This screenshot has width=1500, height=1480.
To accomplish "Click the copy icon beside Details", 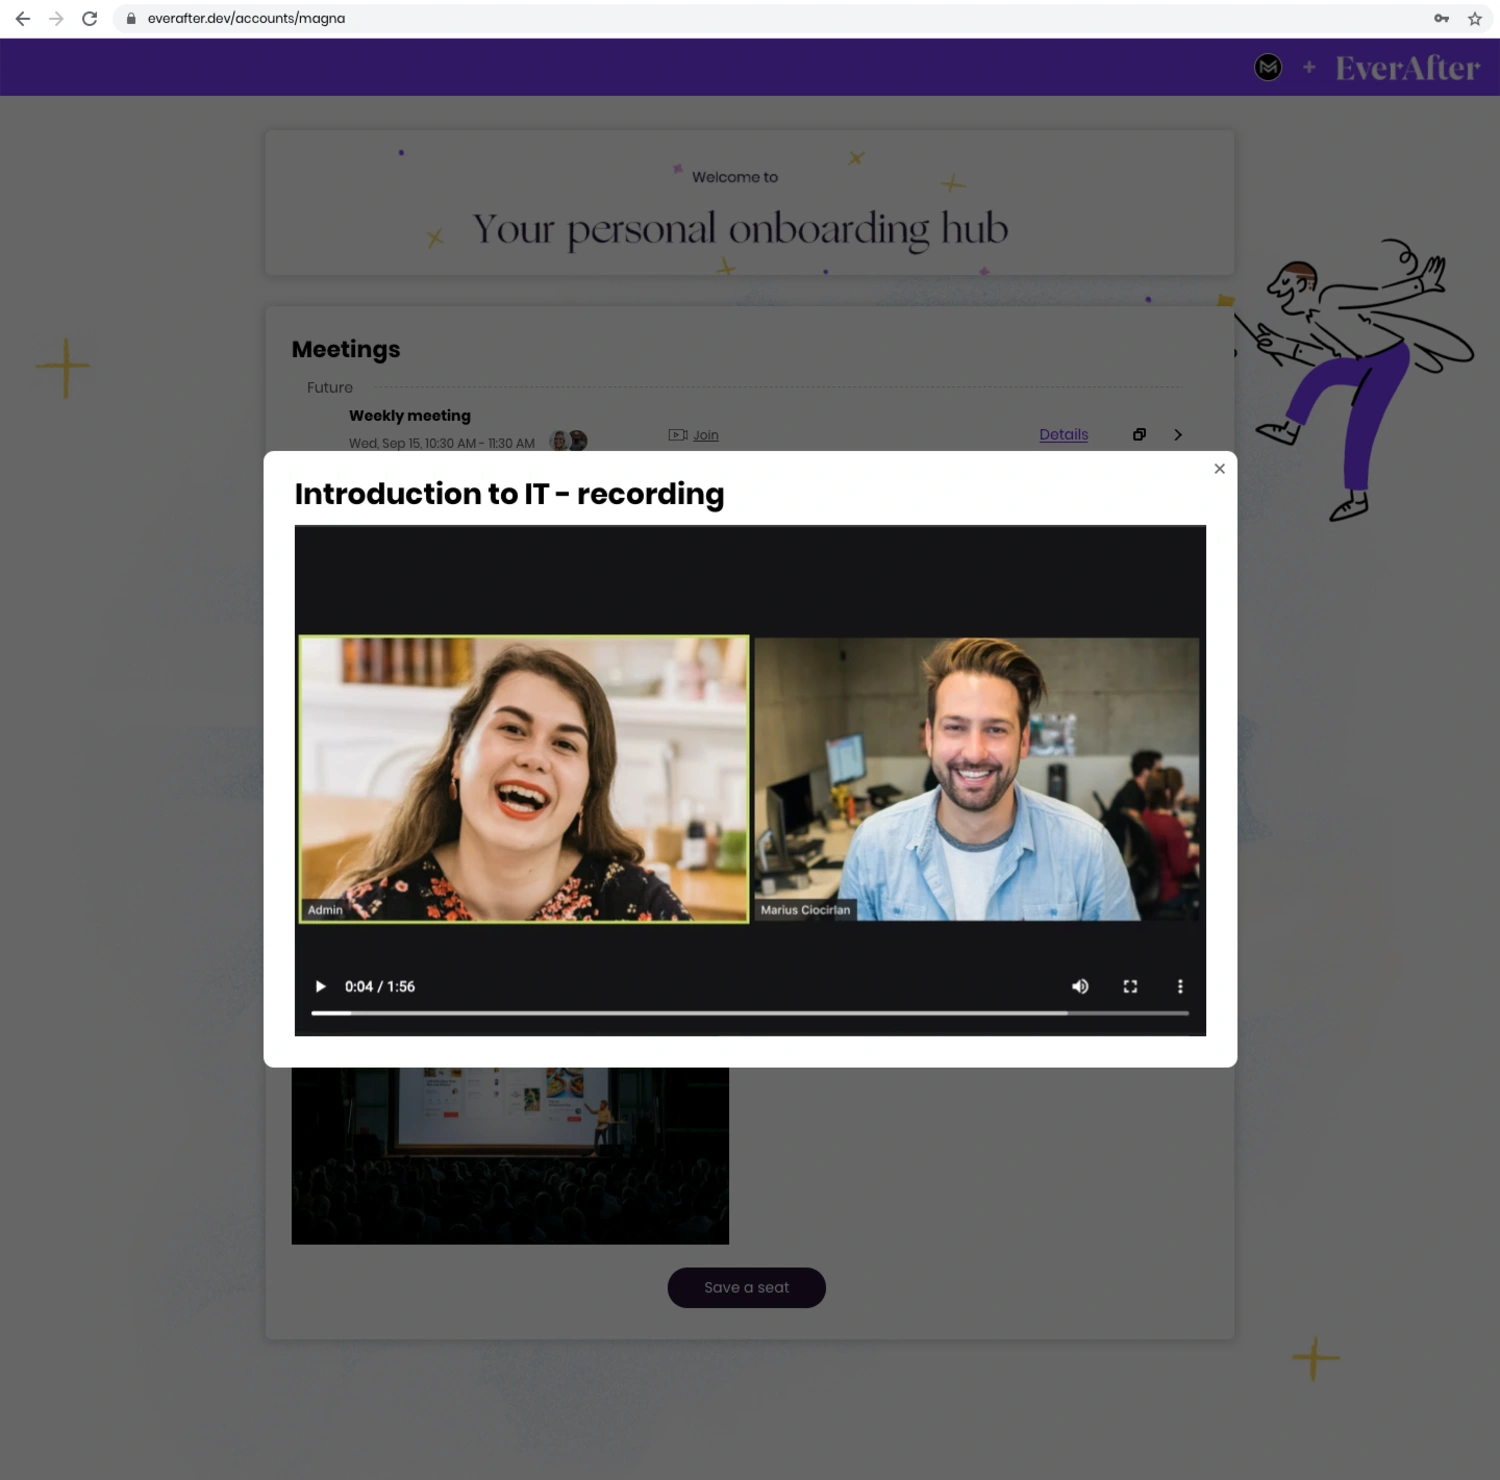I will pos(1139,435).
